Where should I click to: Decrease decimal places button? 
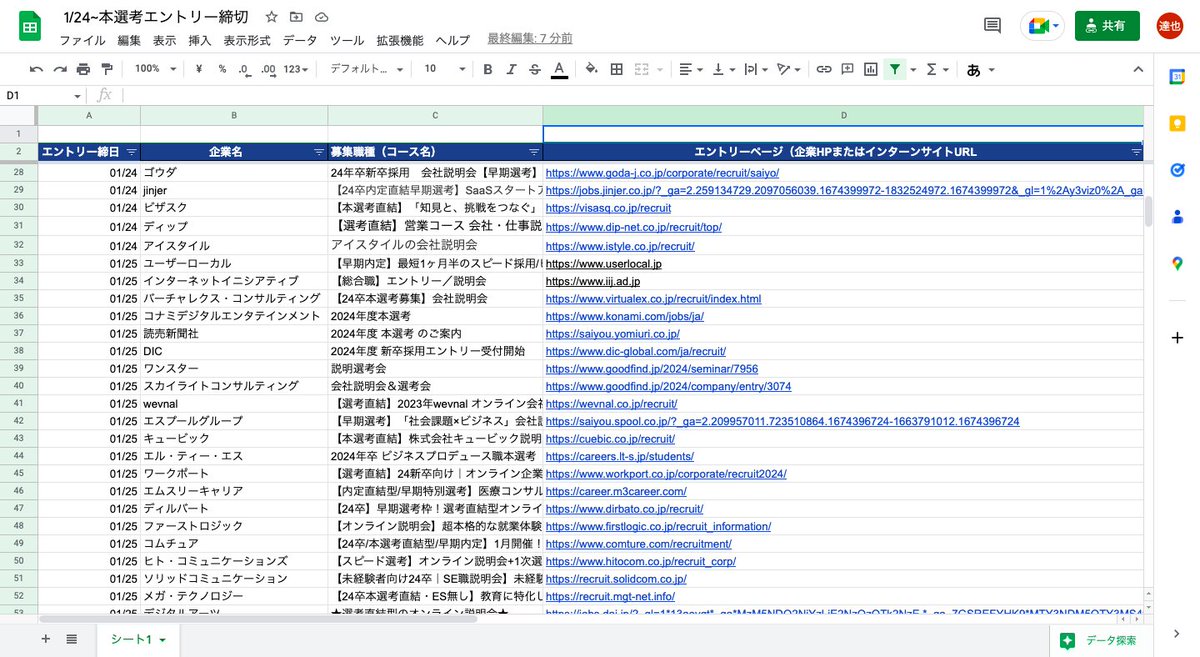[x=245, y=69]
